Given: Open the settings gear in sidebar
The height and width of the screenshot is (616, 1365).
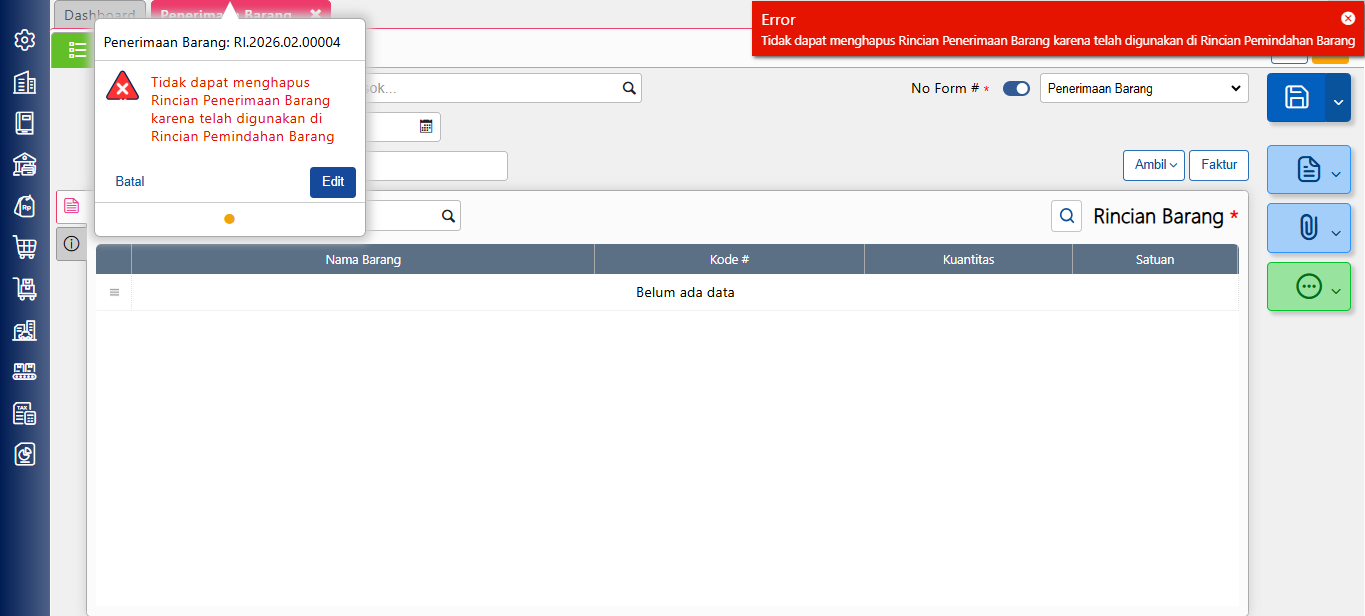Looking at the screenshot, I should point(25,40).
